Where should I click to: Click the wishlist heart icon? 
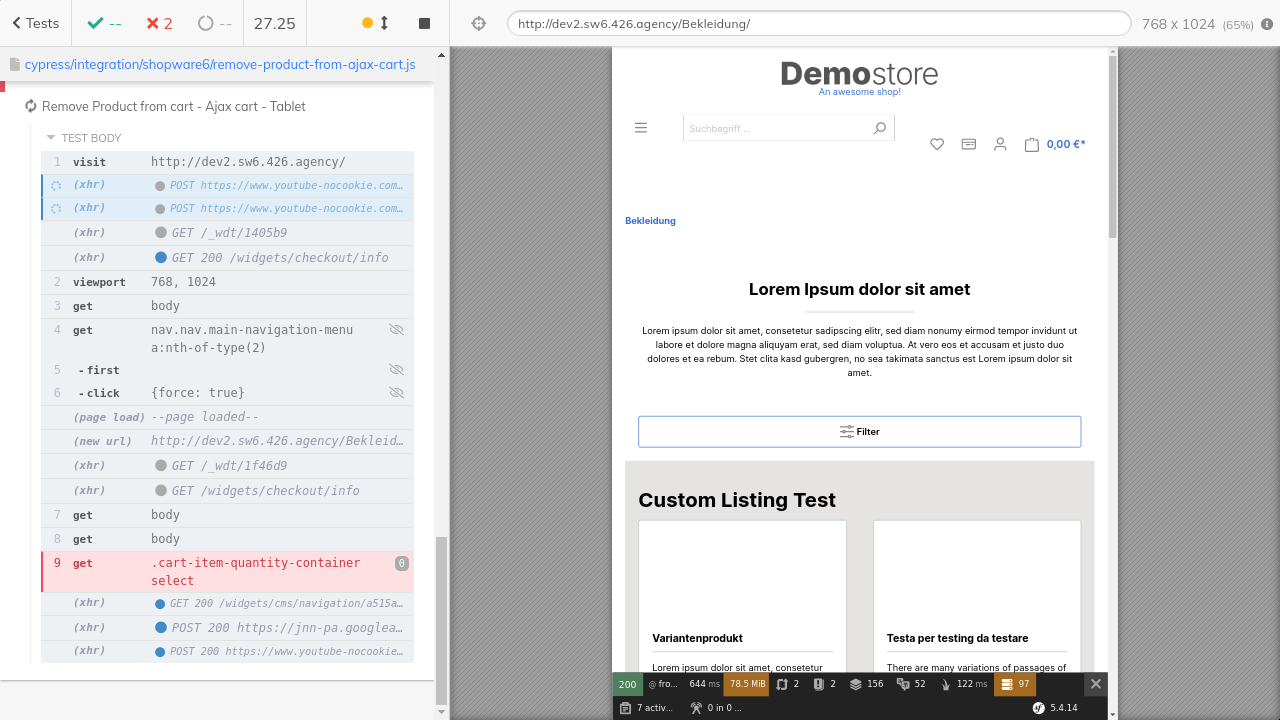coord(937,144)
